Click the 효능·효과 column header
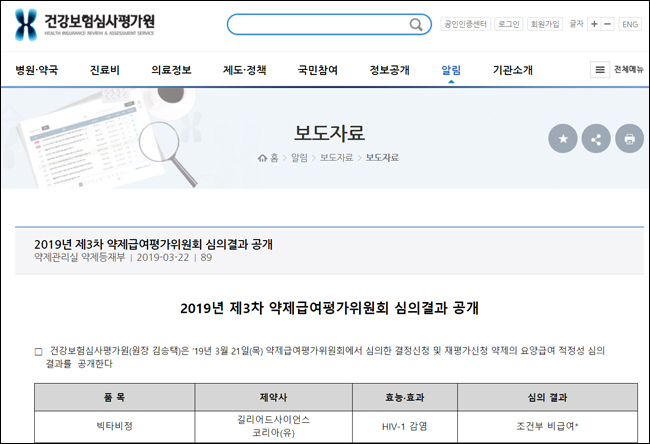Image resolution: width=650 pixels, height=444 pixels. pyautogui.click(x=405, y=397)
